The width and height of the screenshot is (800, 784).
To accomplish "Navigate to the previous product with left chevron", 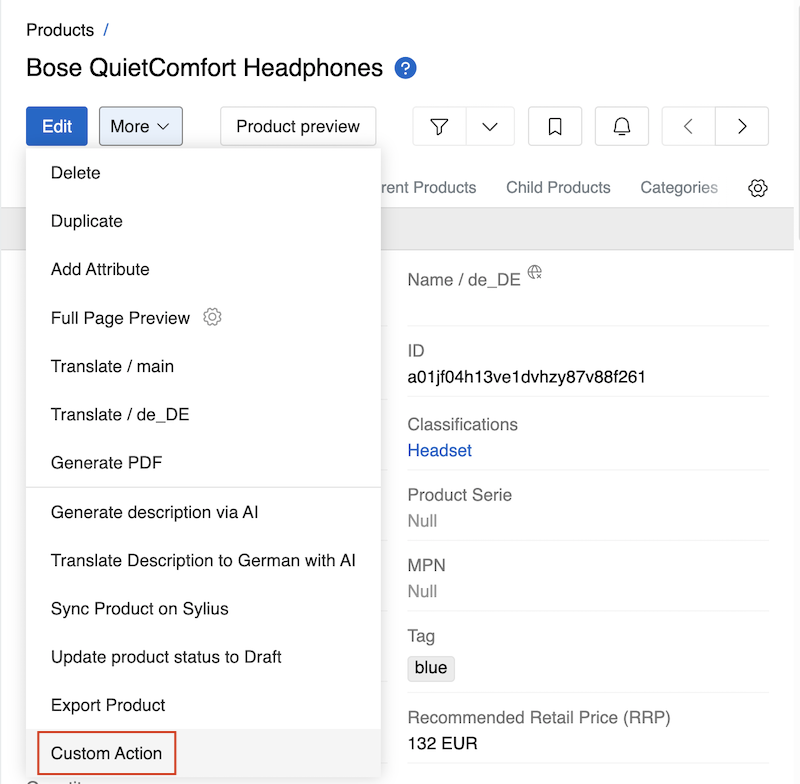I will tap(687, 126).
